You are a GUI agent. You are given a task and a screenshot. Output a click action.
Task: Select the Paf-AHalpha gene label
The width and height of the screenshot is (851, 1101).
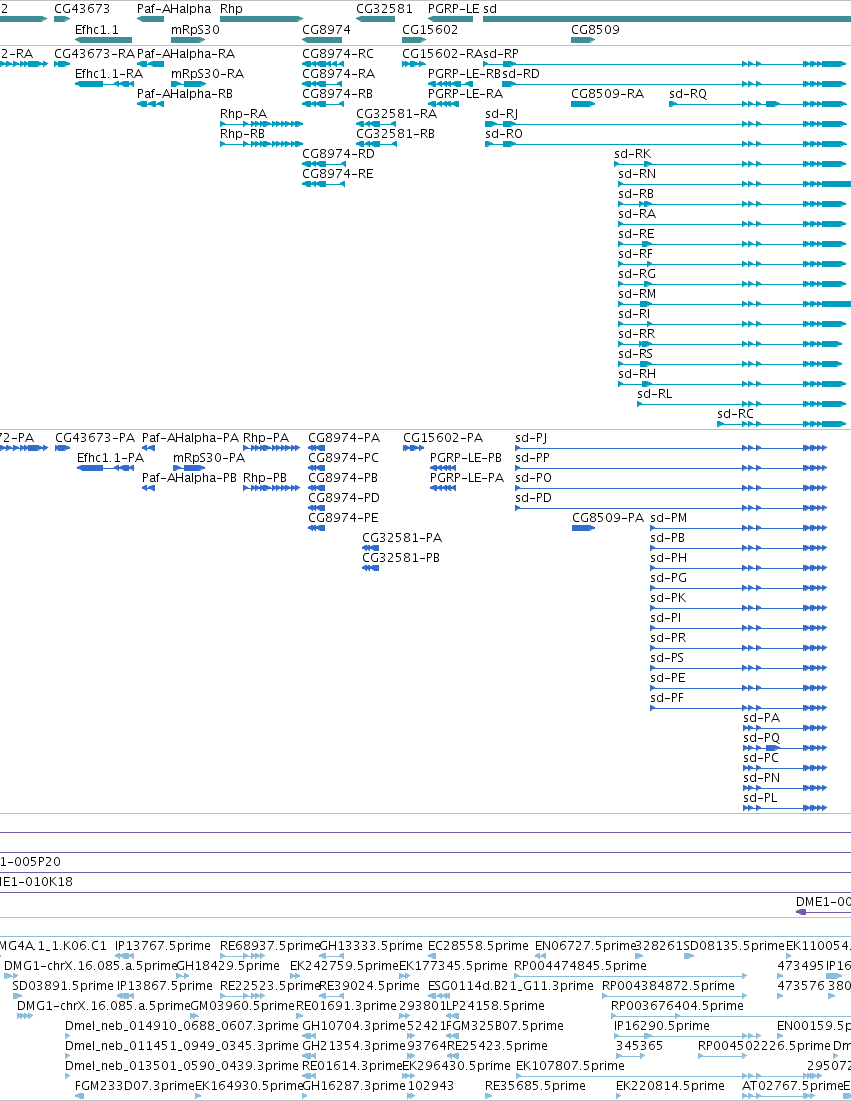pyautogui.click(x=173, y=9)
